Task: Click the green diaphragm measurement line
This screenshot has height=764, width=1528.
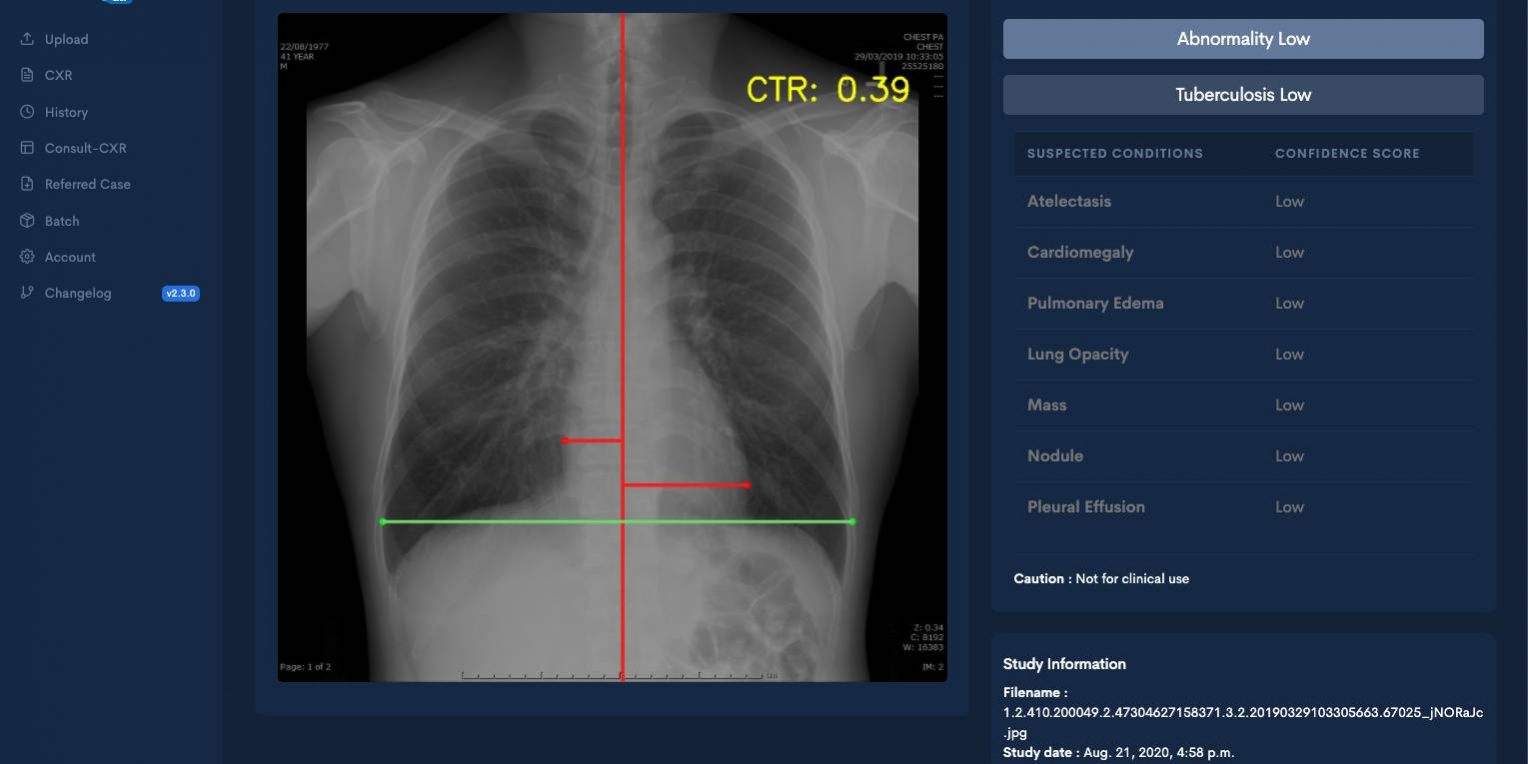Action: (x=617, y=521)
